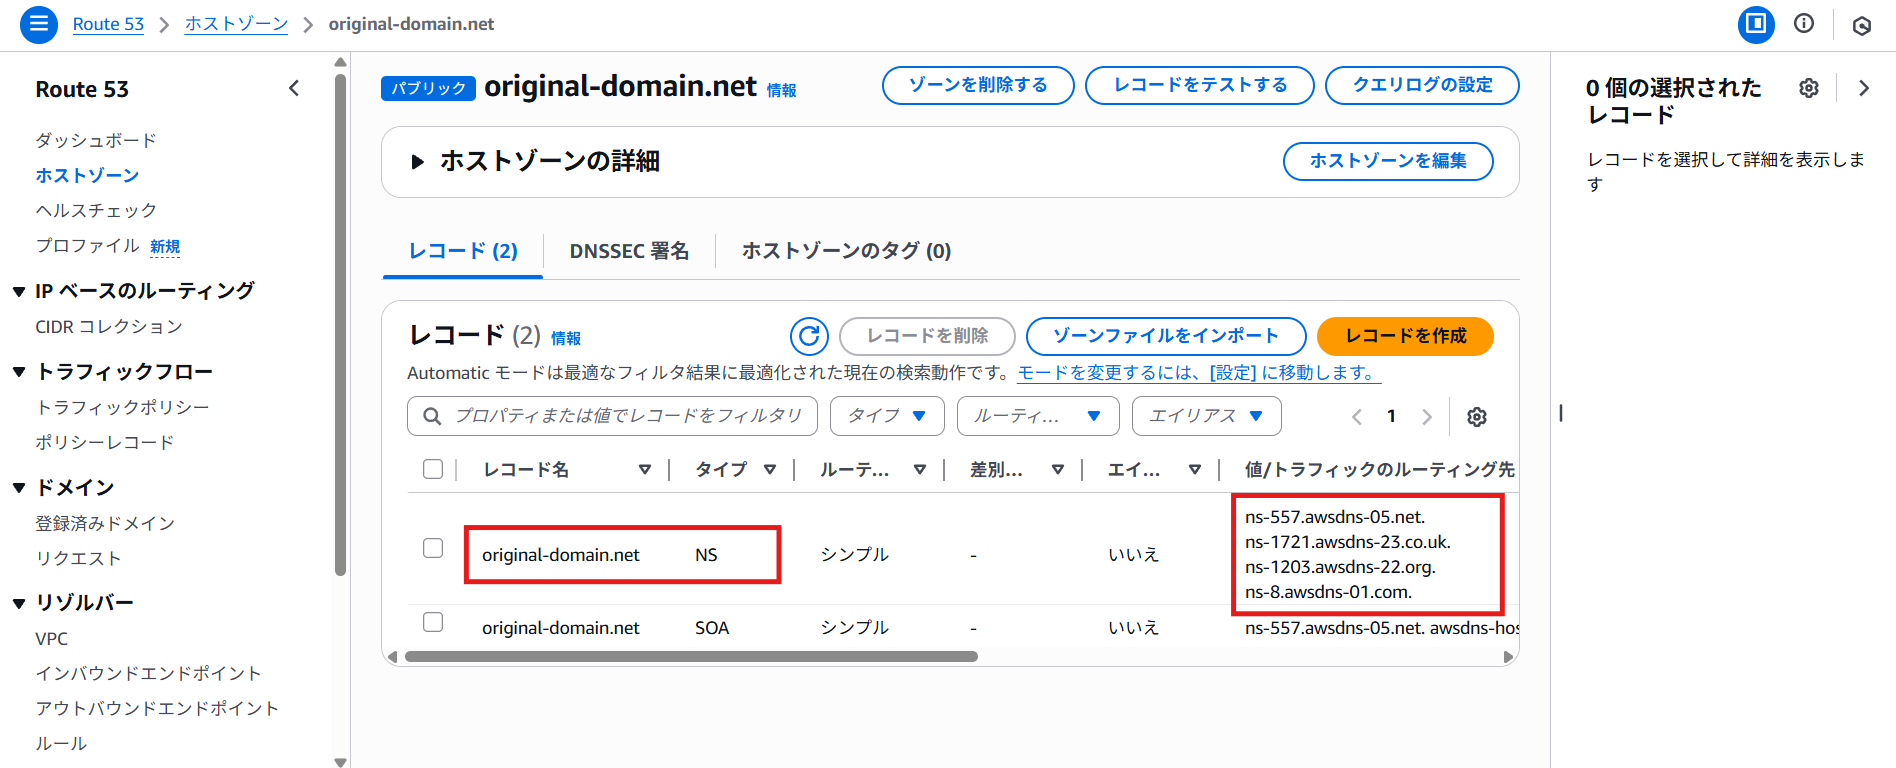The image size is (1896, 768).
Task: Check the SOA record row
Action: click(x=433, y=622)
